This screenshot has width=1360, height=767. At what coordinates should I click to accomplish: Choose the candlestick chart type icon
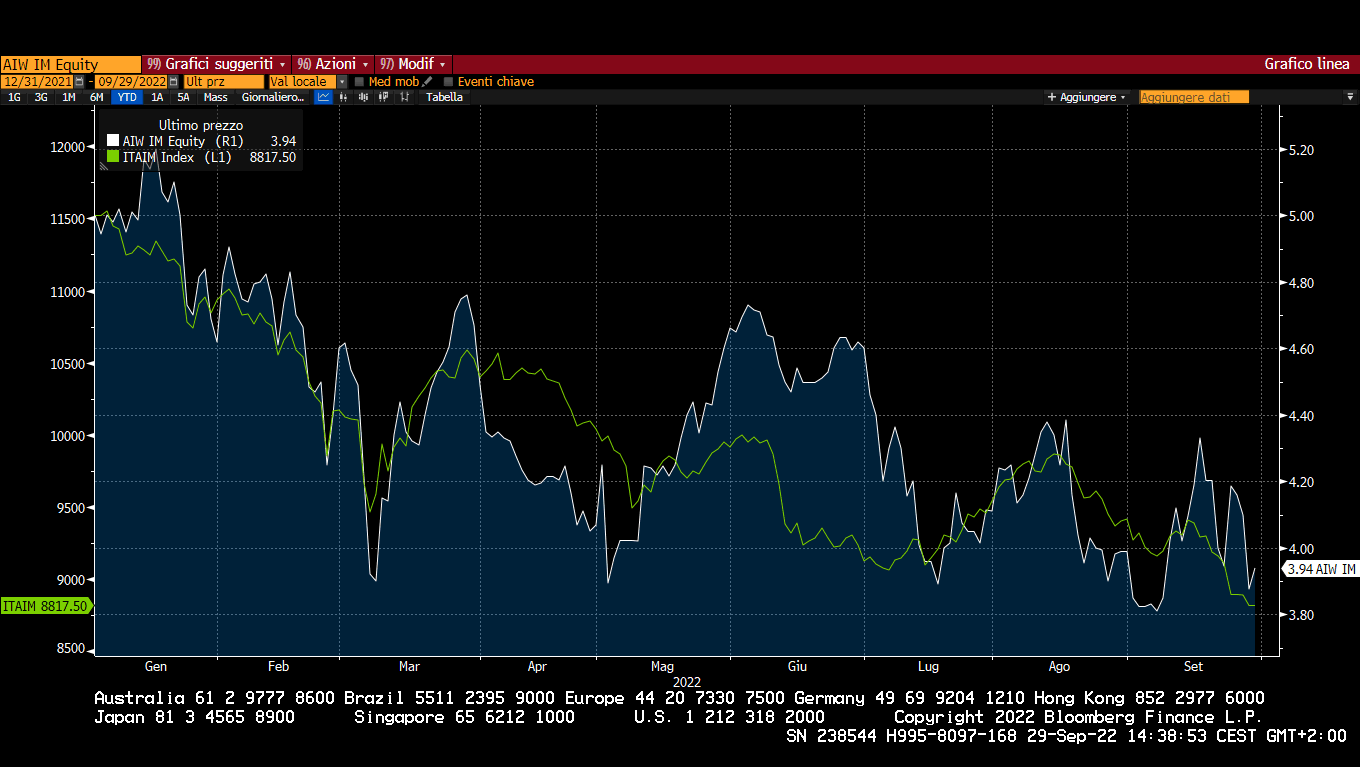pos(364,97)
